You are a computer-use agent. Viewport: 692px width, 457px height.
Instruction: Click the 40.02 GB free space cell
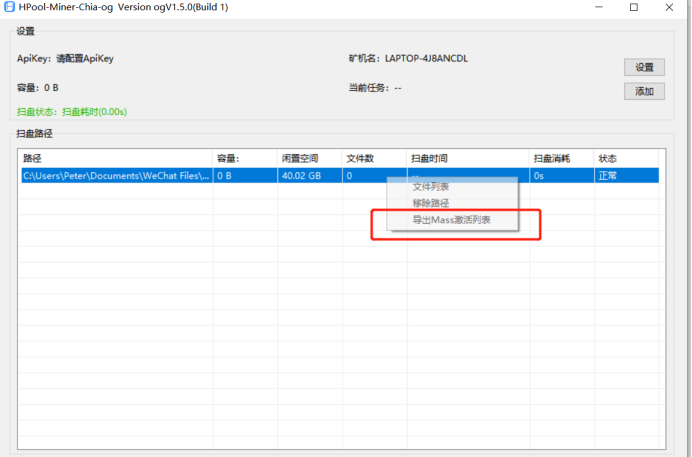tap(301, 175)
